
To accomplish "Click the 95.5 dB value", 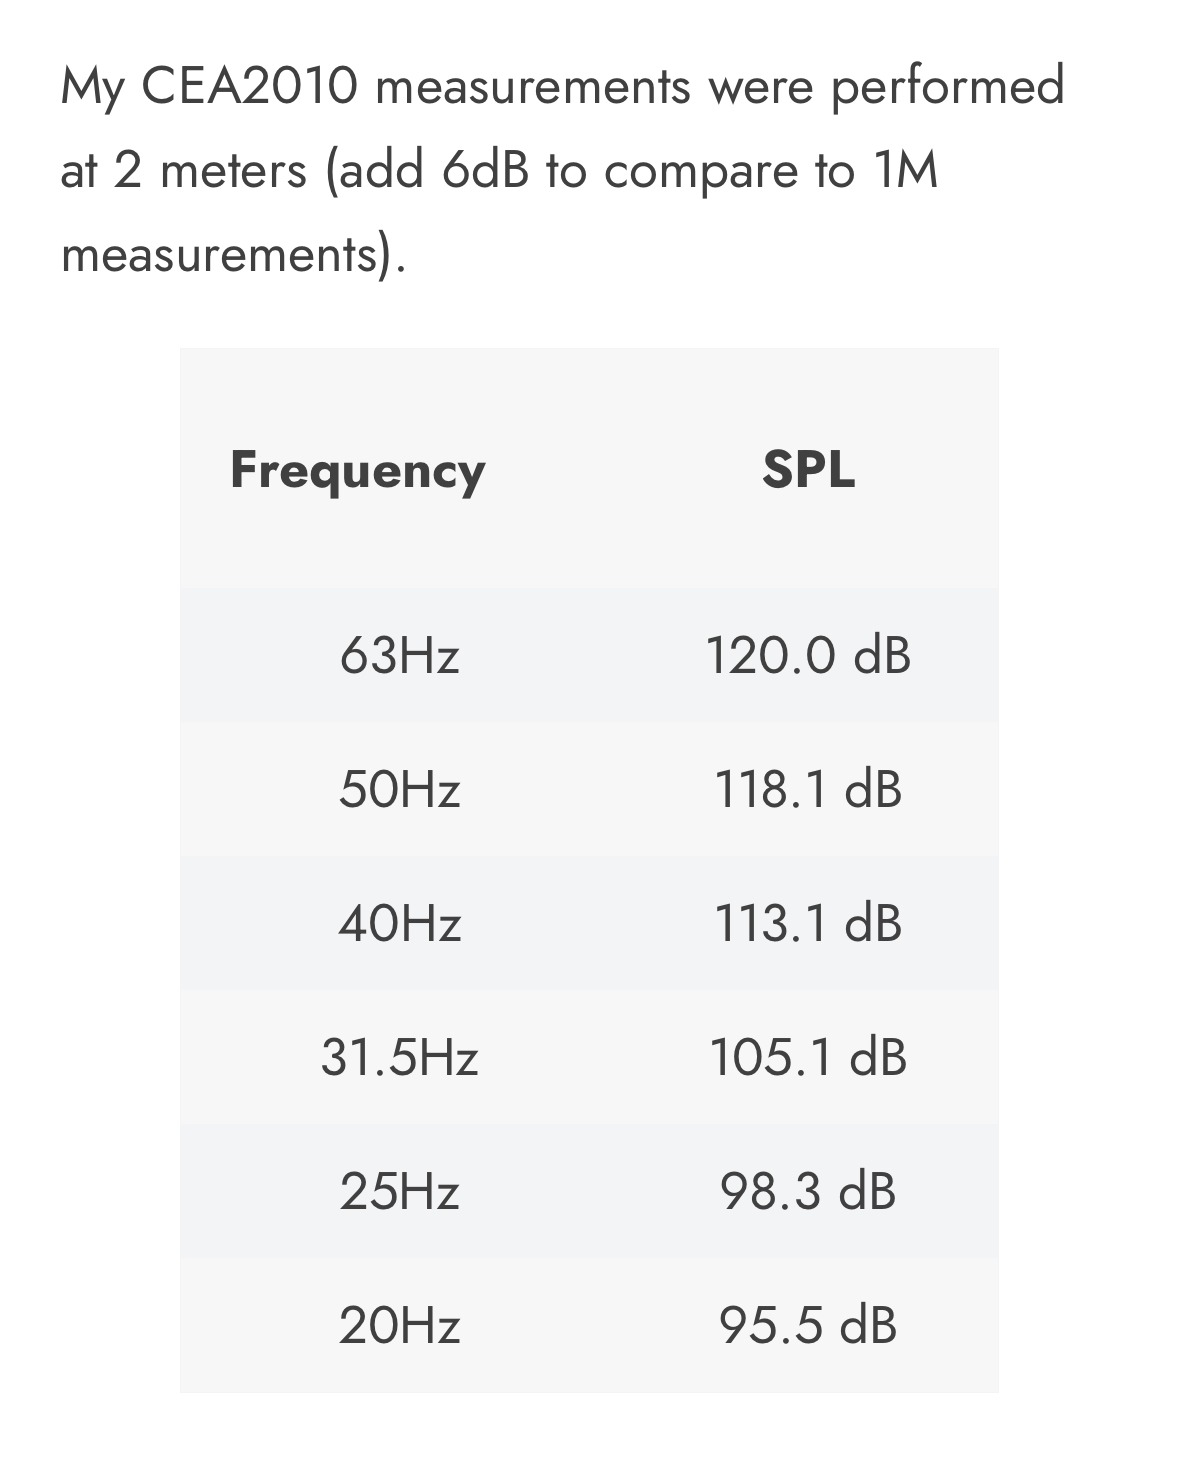I will pyautogui.click(x=808, y=1326).
